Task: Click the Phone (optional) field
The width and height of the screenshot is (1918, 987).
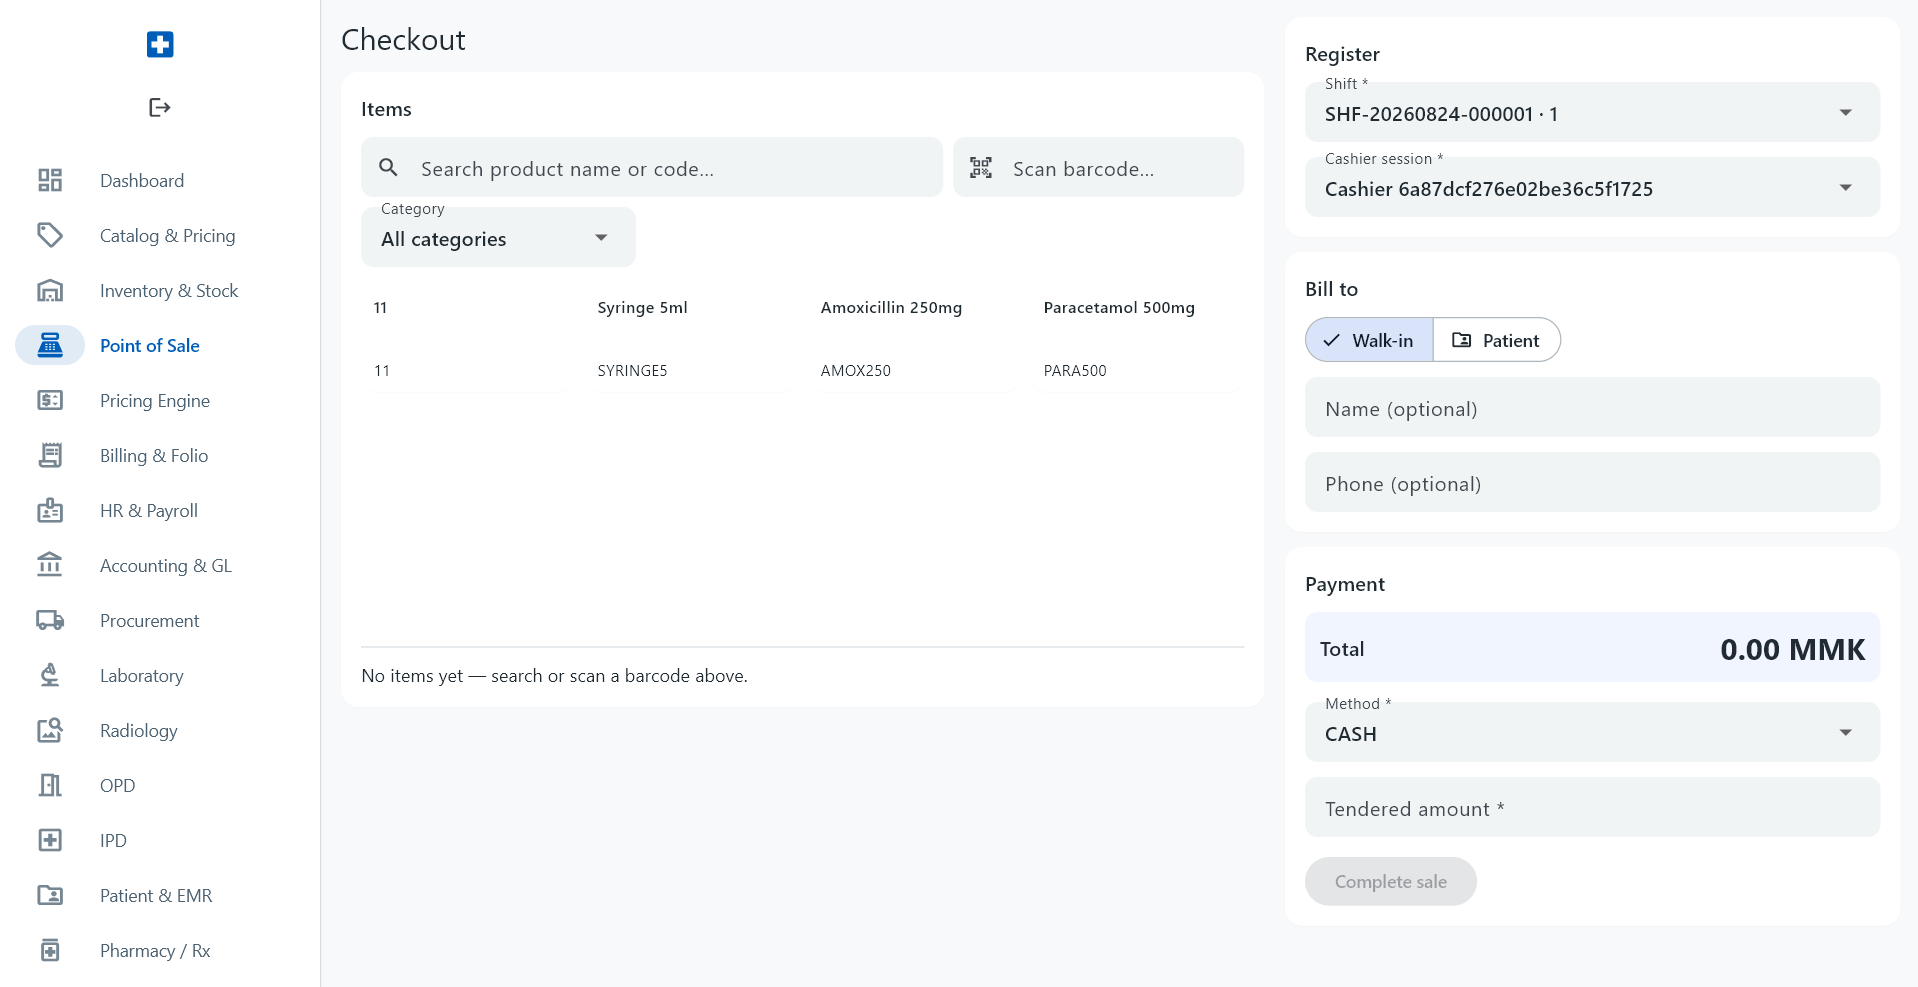Action: [1592, 482]
